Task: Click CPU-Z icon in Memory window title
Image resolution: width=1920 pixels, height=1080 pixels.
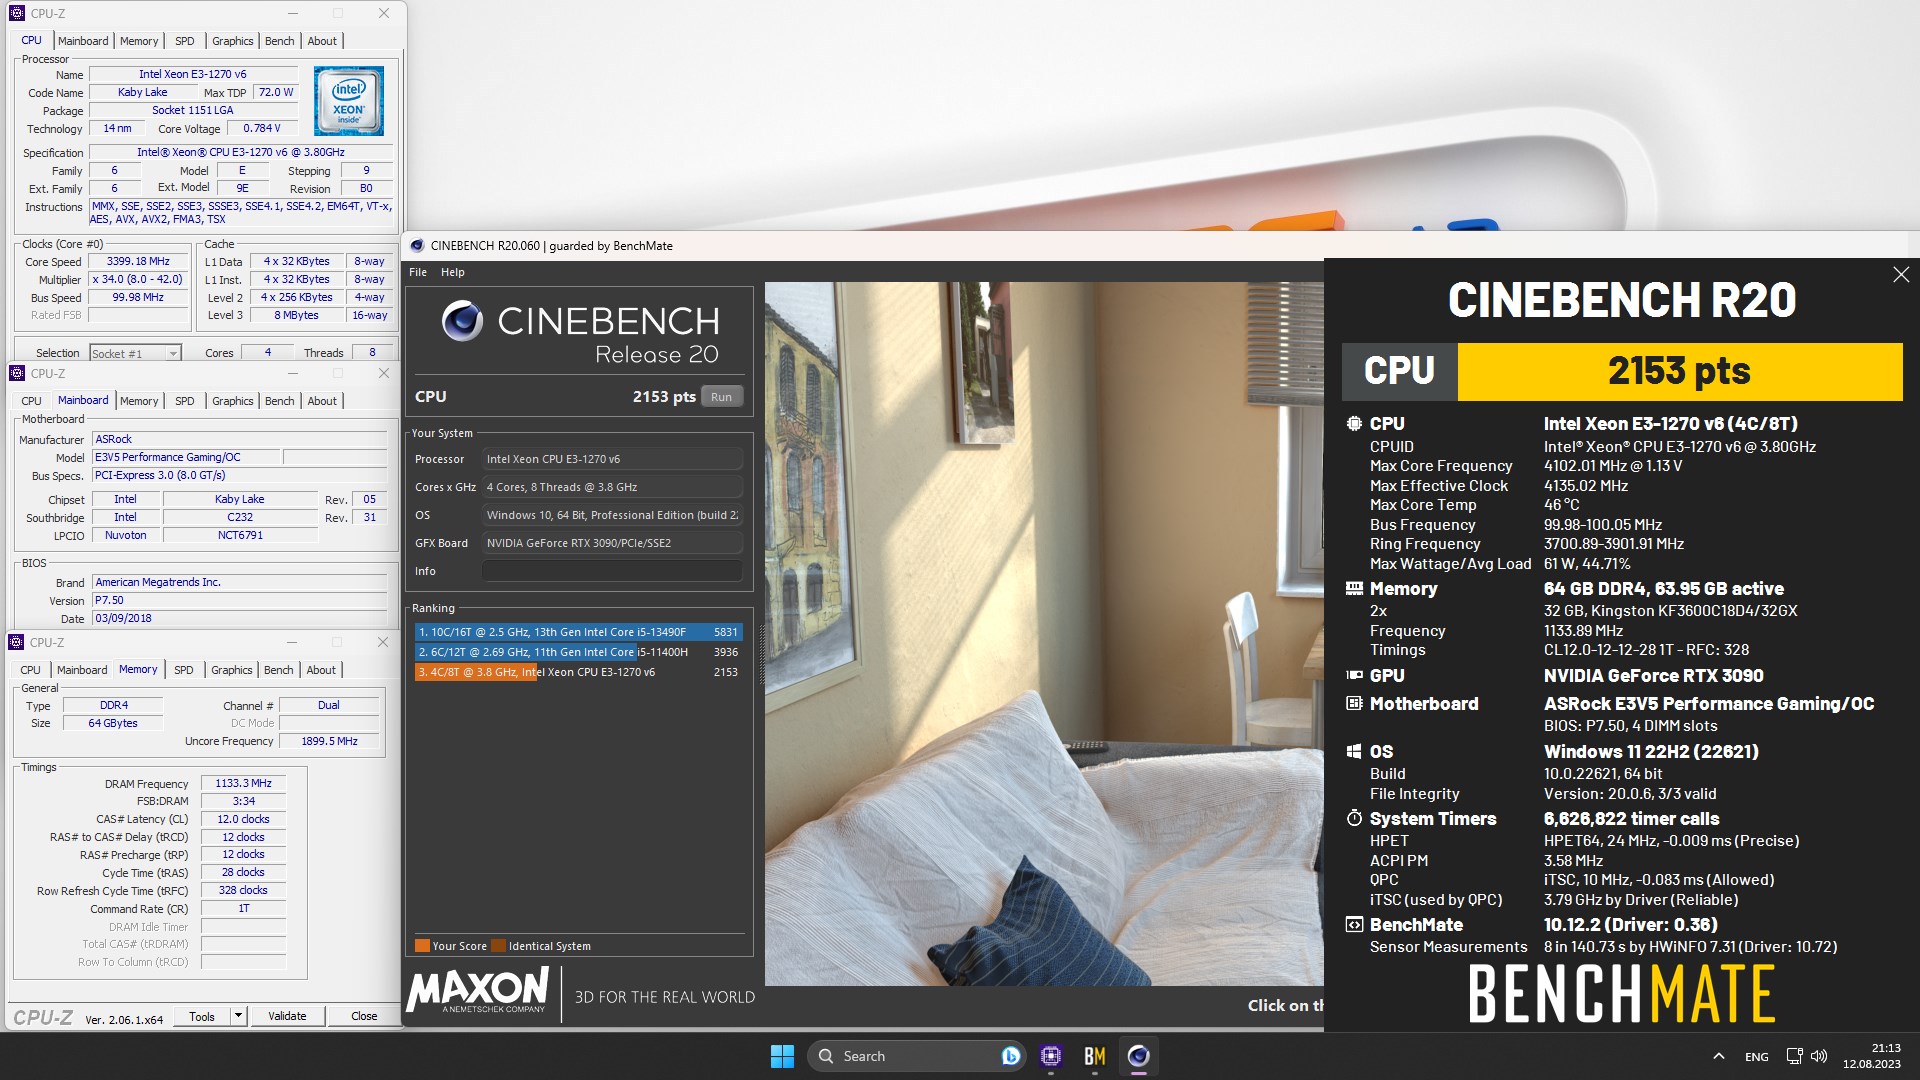Action: click(17, 642)
